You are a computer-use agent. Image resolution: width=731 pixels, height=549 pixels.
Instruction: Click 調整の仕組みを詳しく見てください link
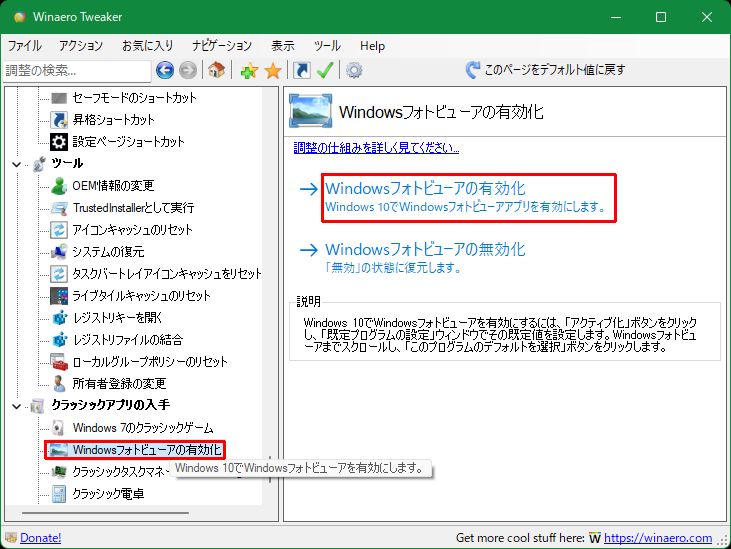(376, 148)
